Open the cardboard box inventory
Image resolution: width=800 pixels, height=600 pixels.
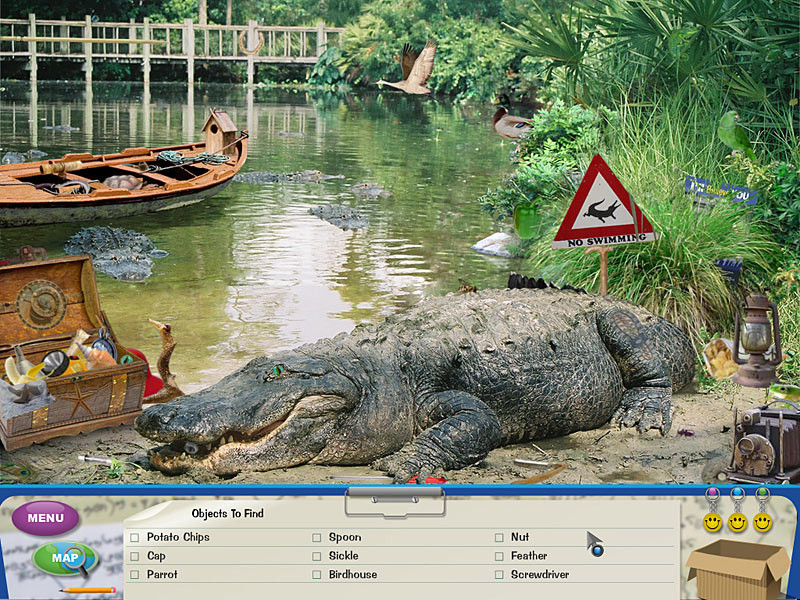[x=738, y=570]
